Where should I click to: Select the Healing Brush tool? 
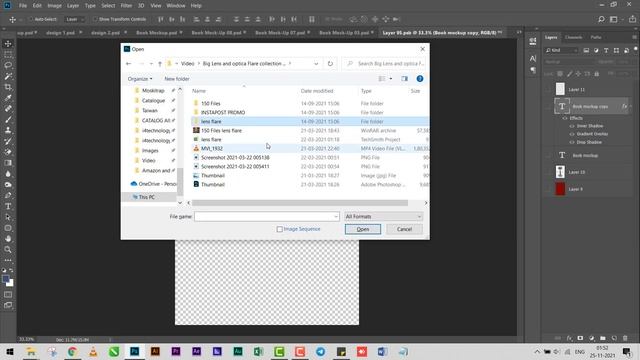tap(8, 109)
